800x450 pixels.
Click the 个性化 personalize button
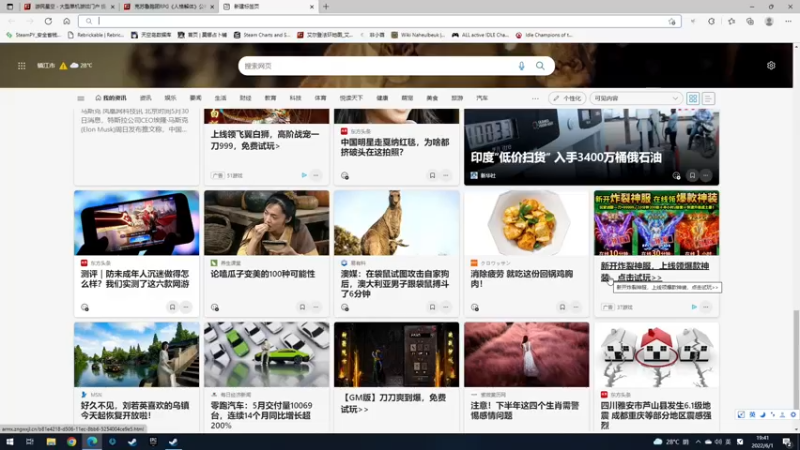567,98
